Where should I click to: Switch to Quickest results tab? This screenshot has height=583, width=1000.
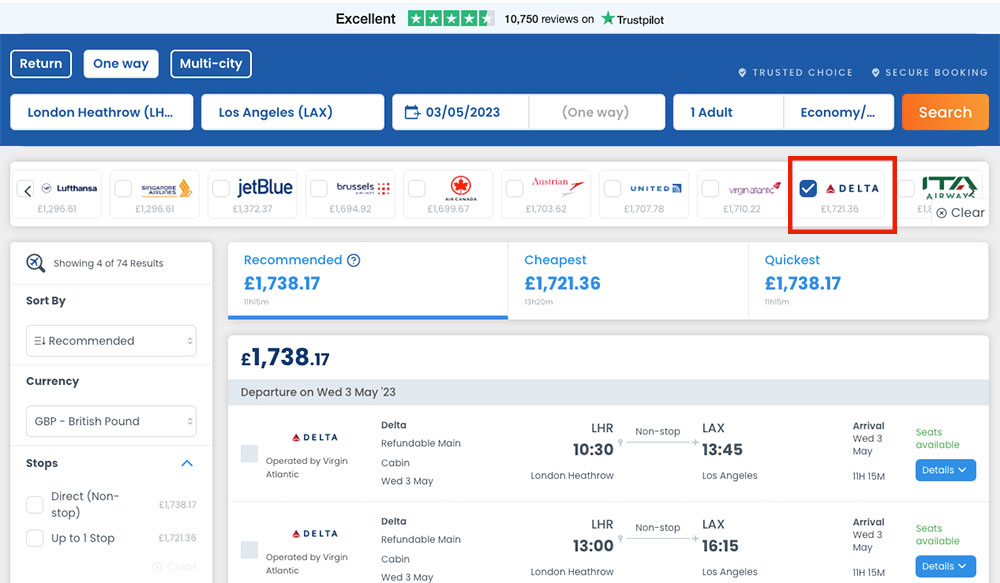(x=869, y=280)
